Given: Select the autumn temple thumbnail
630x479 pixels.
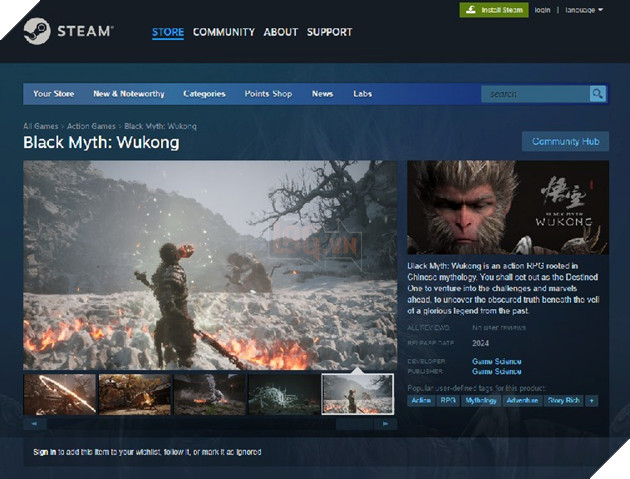Looking at the screenshot, I should click(x=135, y=395).
